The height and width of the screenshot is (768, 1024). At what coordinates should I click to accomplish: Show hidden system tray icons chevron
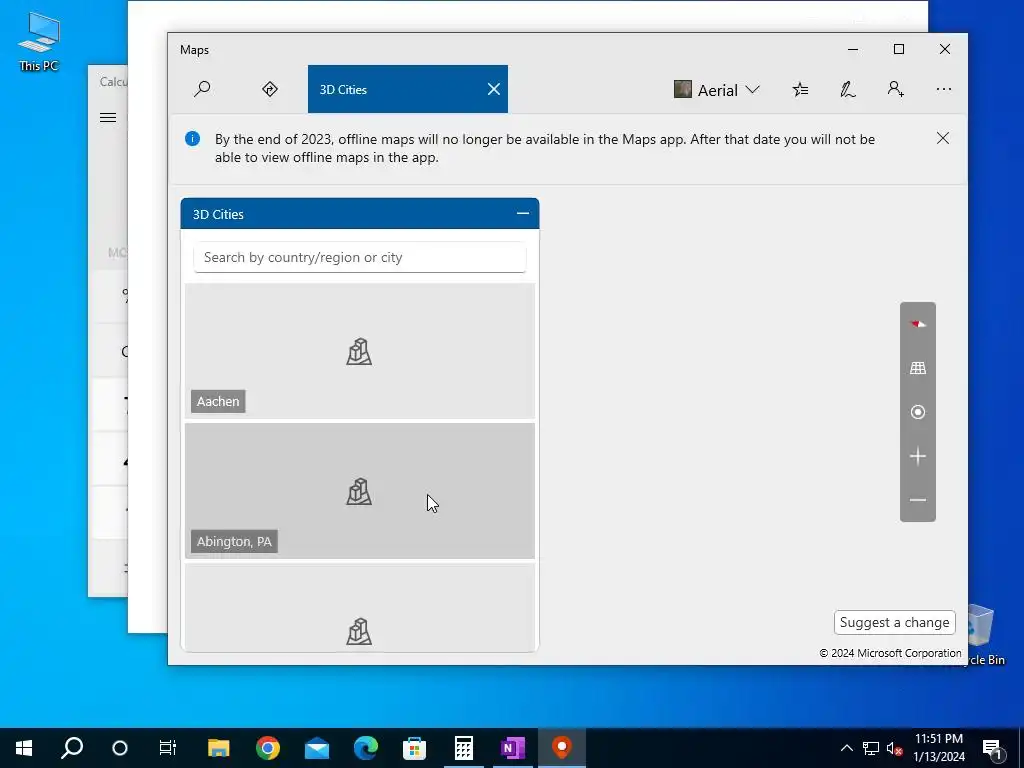846,748
